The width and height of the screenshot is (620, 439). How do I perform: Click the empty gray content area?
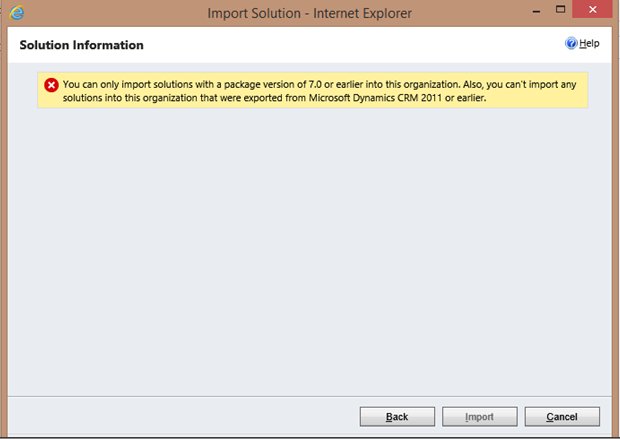pyautogui.click(x=310, y=260)
